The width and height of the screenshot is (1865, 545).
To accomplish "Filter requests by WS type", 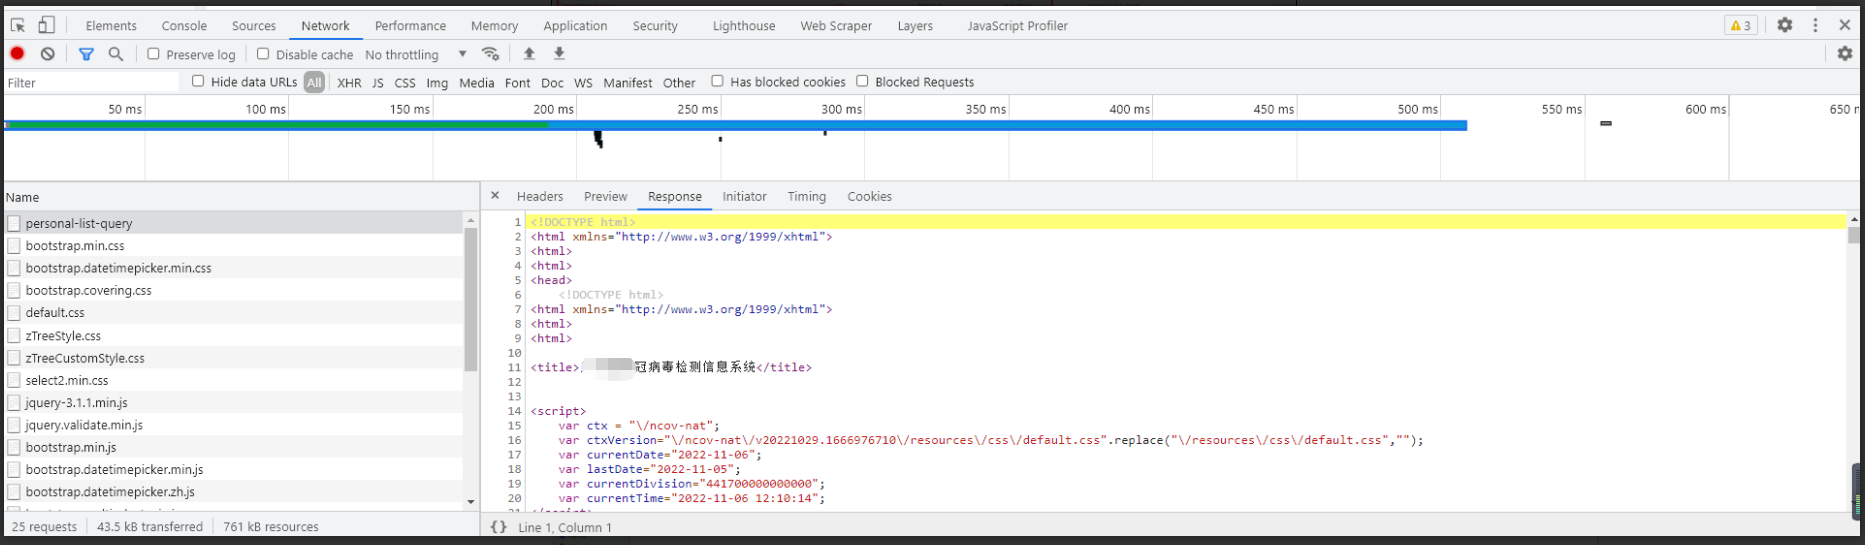I will click(583, 83).
